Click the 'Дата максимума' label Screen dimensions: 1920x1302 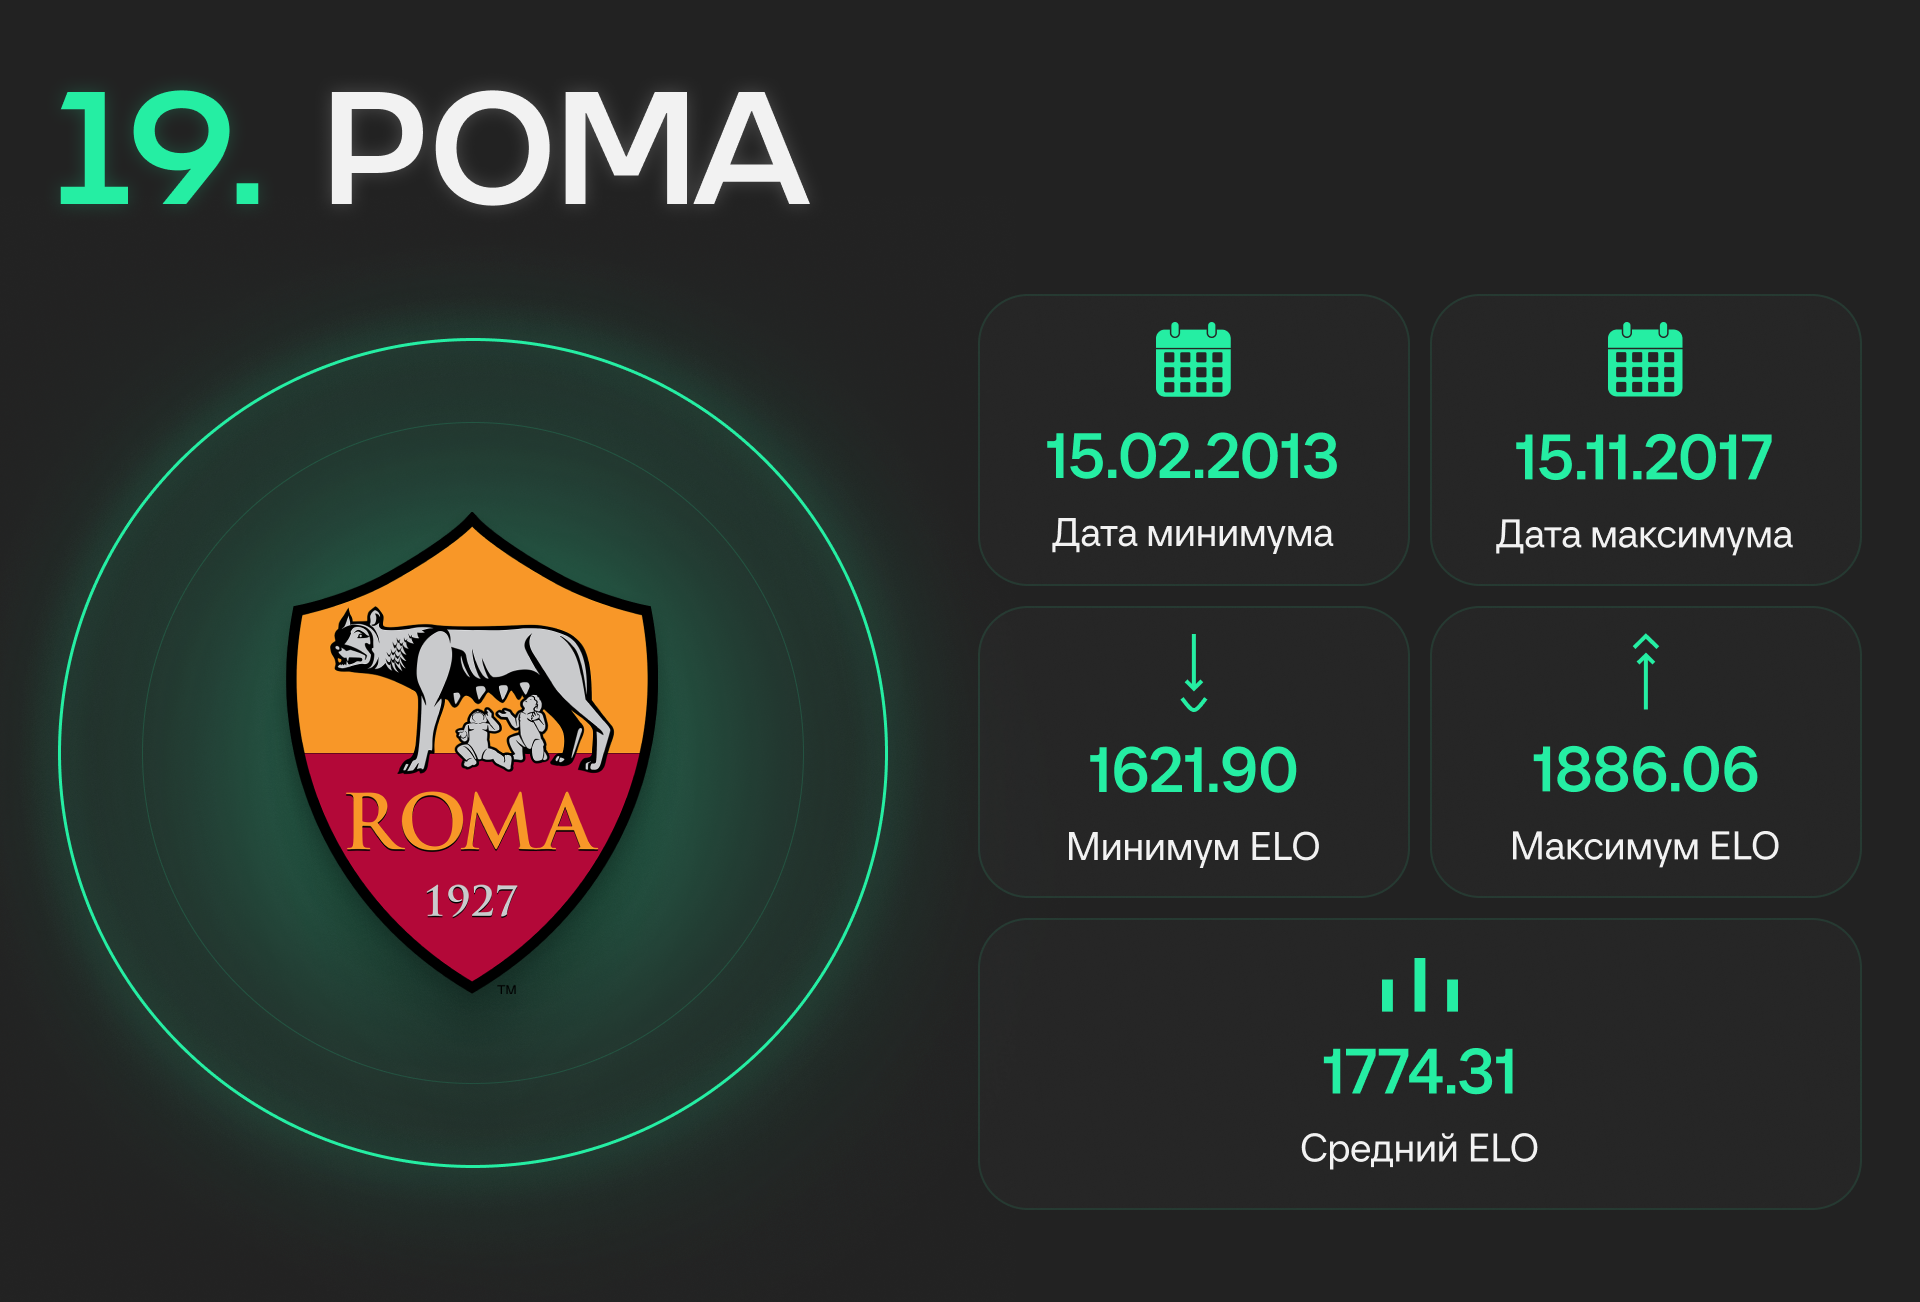tap(1644, 535)
